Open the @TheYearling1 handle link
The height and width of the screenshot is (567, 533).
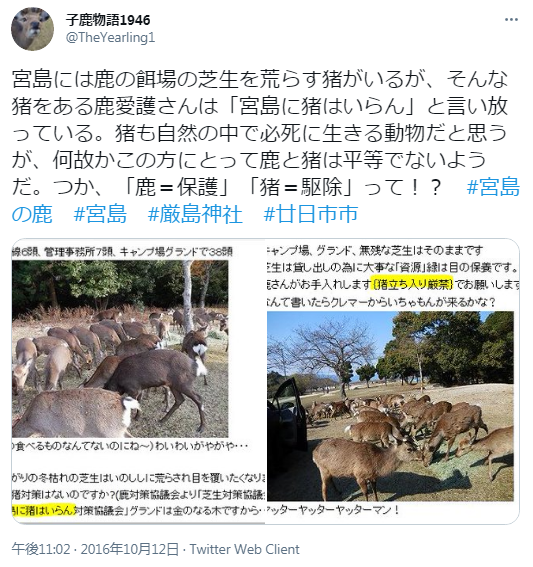pyautogui.click(x=110, y=37)
